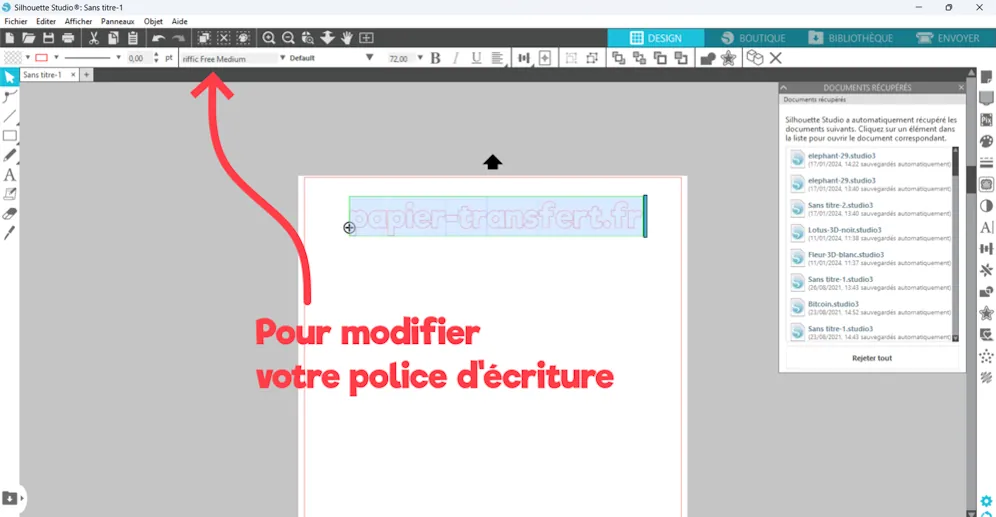Image resolution: width=996 pixels, height=517 pixels.
Task: Select the Line drawing tool
Action: 10,116
